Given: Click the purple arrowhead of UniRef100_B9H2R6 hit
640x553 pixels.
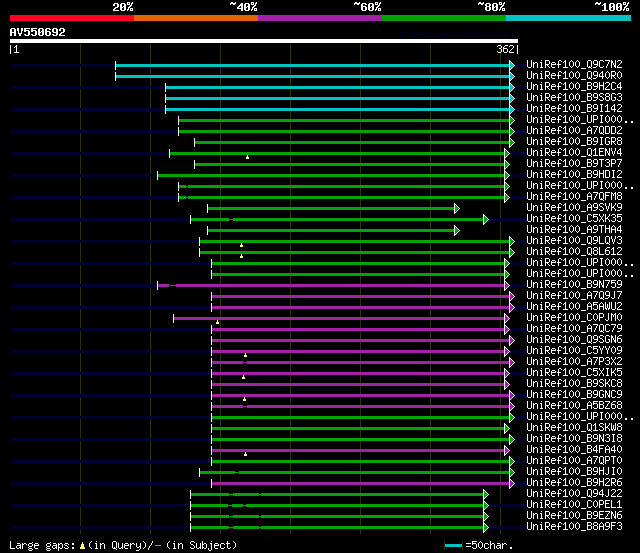Looking at the screenshot, I should pyautogui.click(x=512, y=484).
